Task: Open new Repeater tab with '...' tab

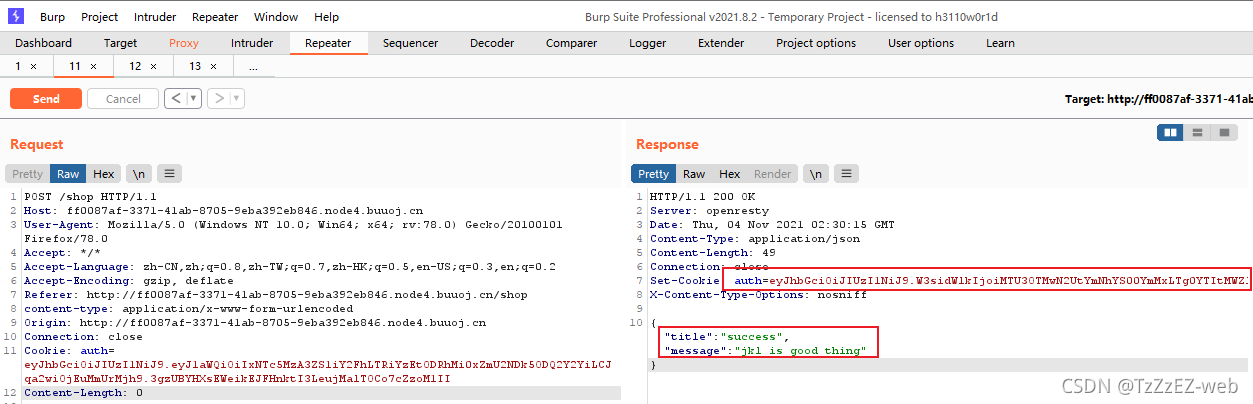Action: (253, 66)
